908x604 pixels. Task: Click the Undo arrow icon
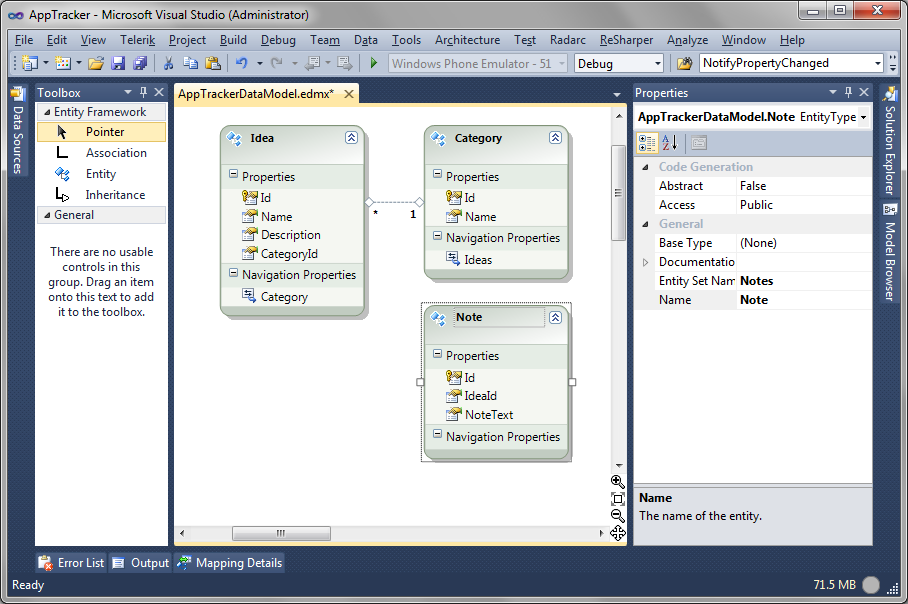coord(241,63)
